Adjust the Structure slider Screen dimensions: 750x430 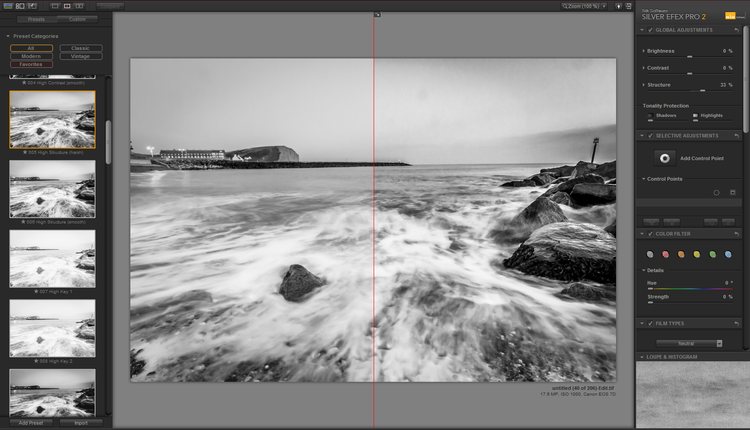click(x=690, y=90)
